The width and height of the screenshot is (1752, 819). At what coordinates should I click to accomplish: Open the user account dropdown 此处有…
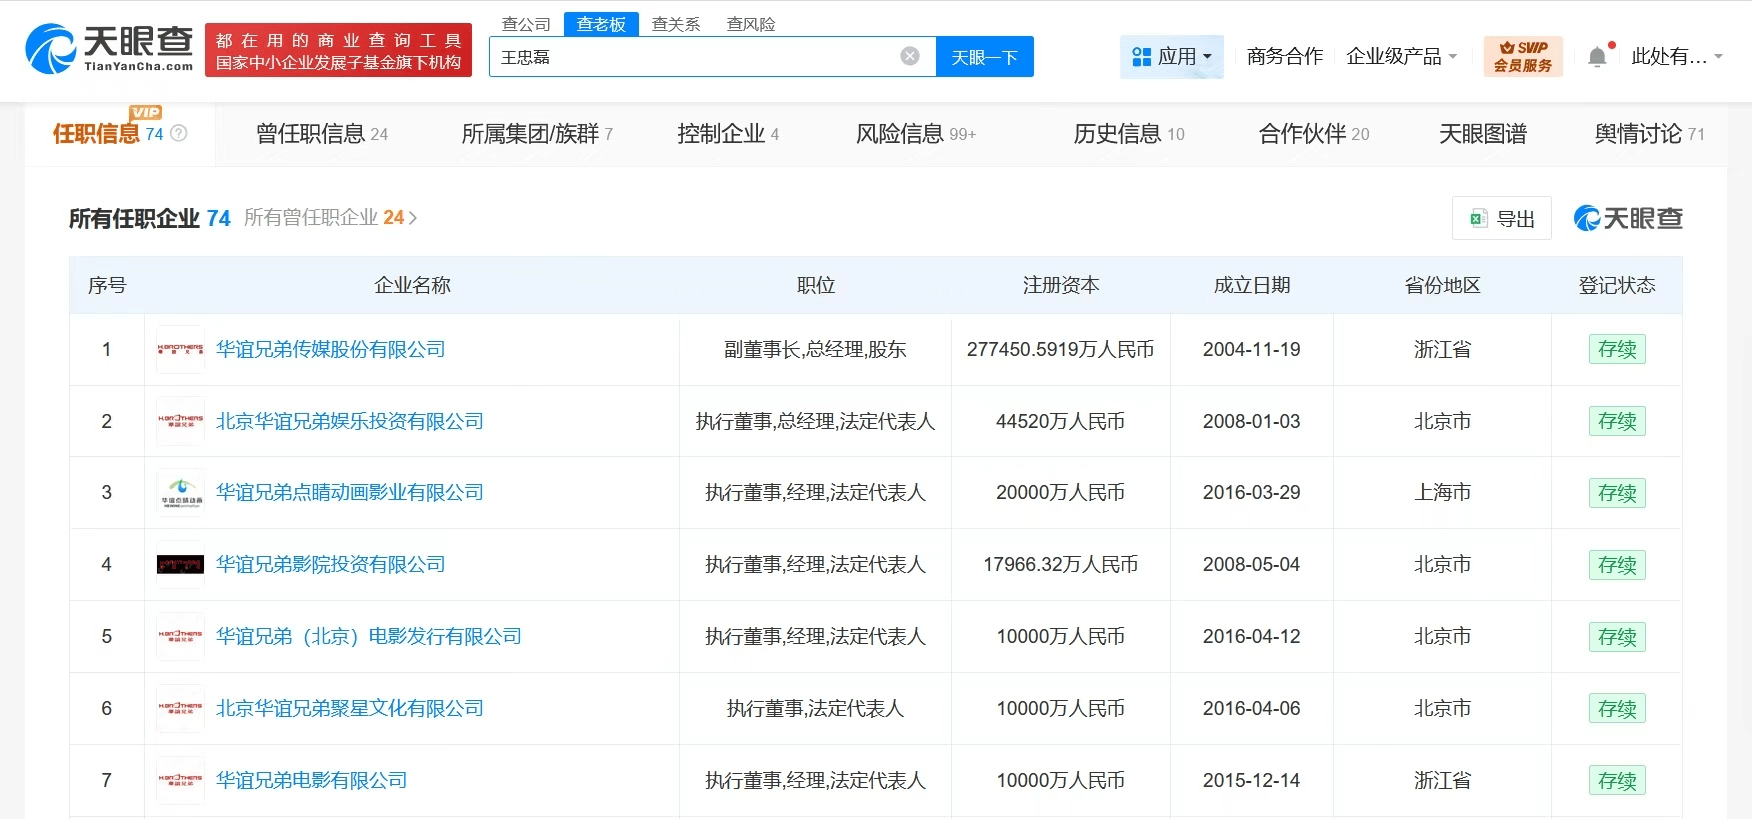tap(1676, 57)
